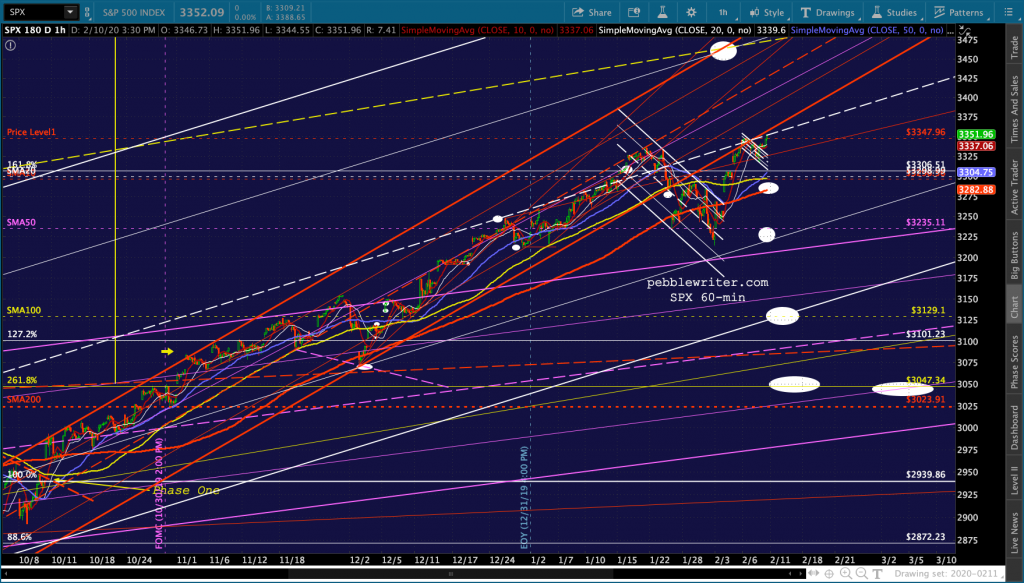1024x583 pixels.
Task: Open the Trade side tab
Action: (x=1015, y=49)
